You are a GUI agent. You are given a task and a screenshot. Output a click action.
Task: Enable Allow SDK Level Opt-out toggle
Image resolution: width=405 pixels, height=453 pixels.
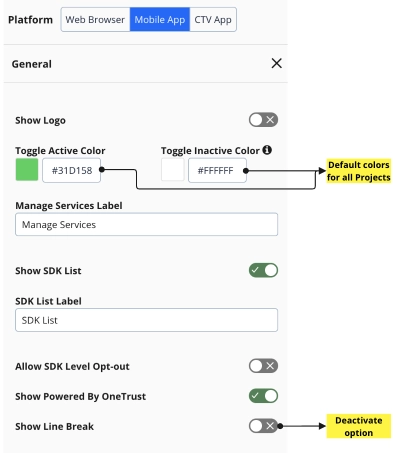263,366
